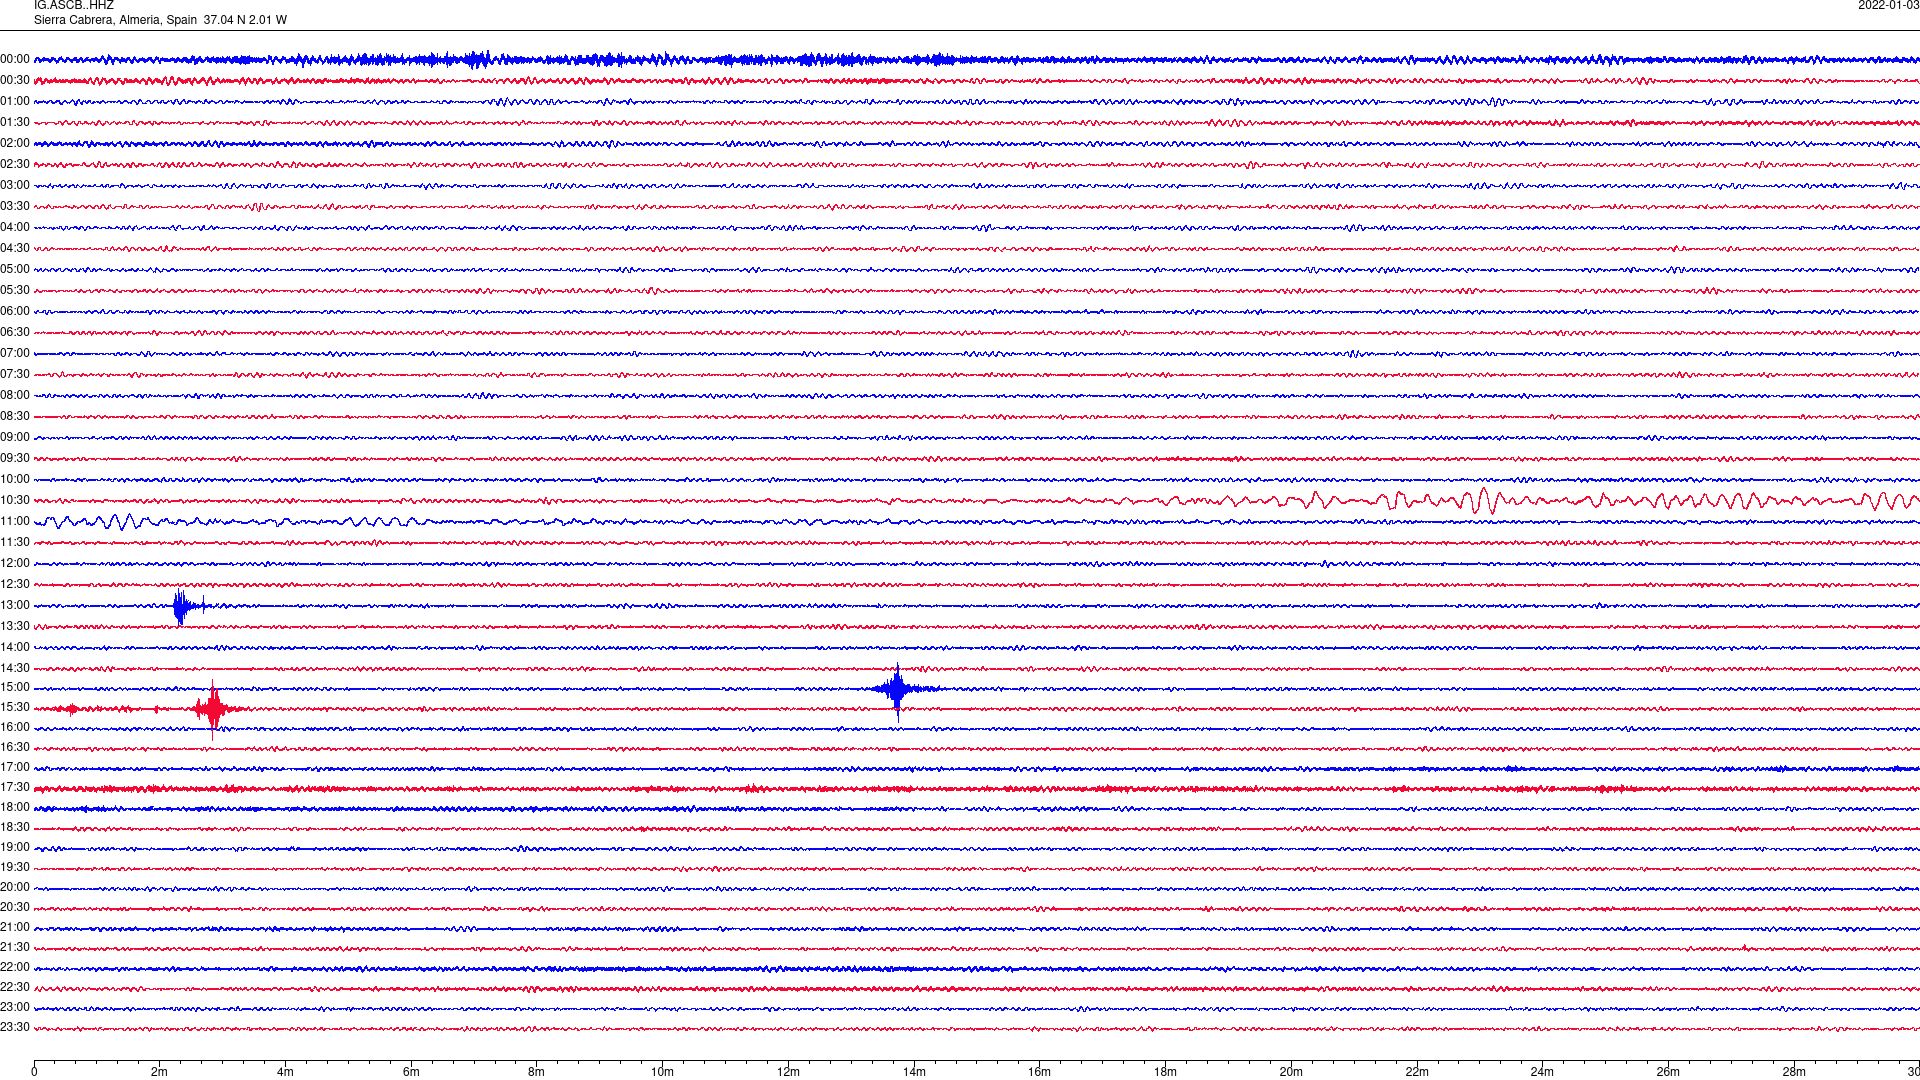Click the 24m tick on time axis
This screenshot has height=1080, width=1920.
click(1542, 1072)
